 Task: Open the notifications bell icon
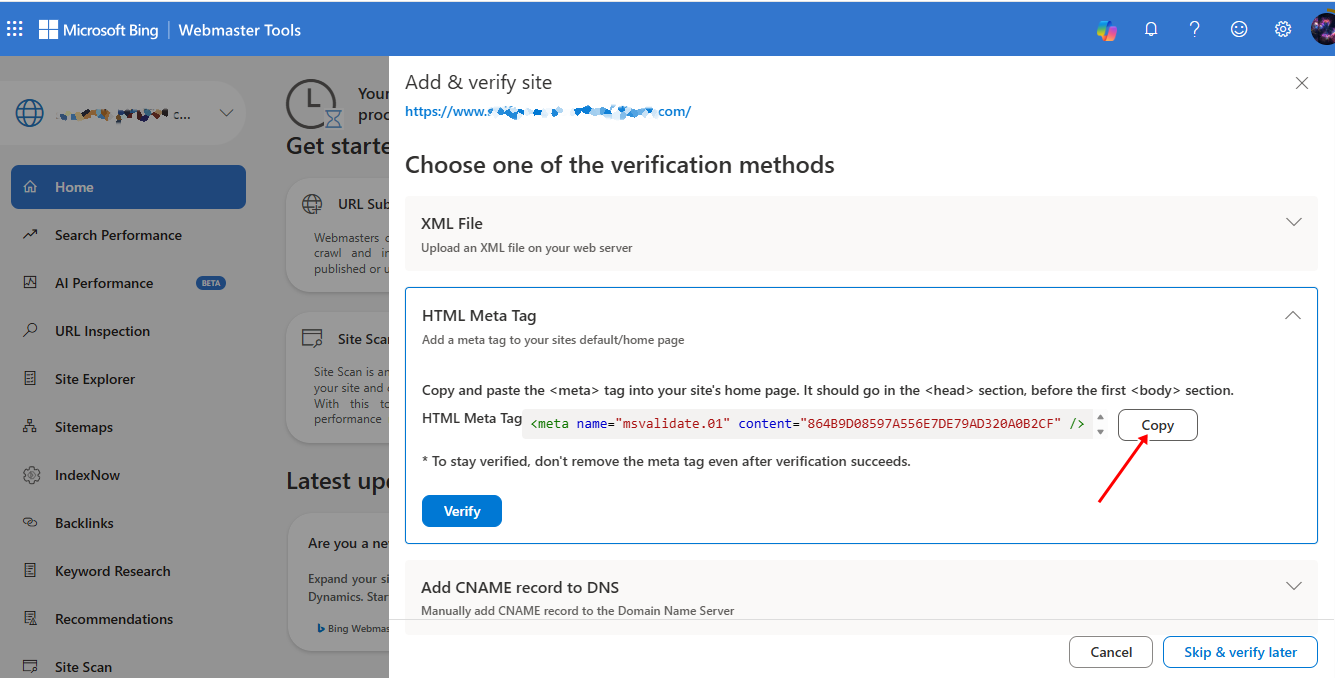pos(1151,29)
